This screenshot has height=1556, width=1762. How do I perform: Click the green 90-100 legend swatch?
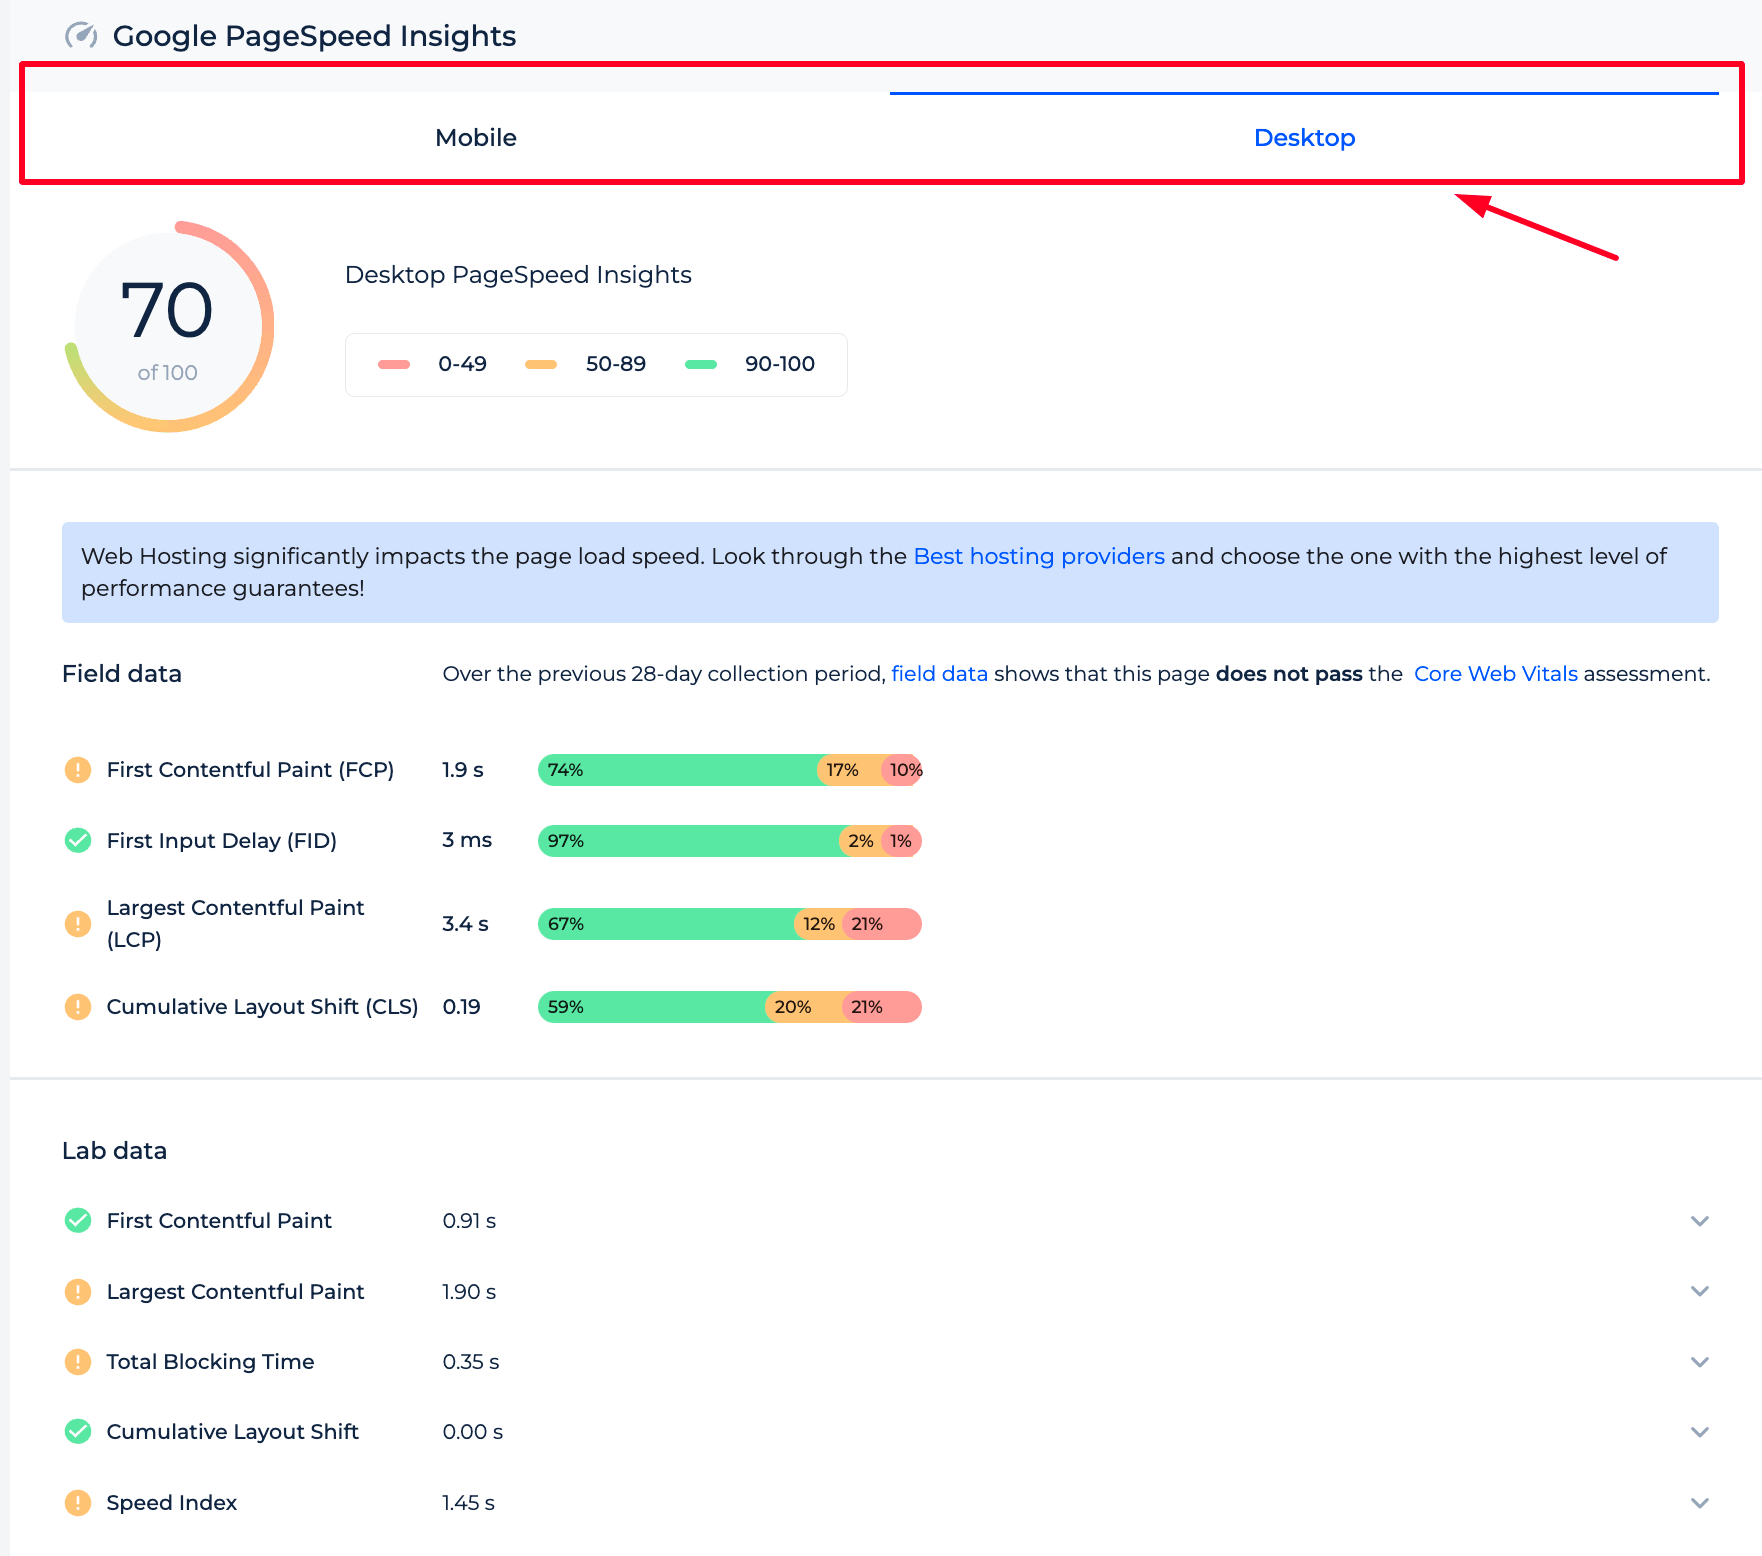click(x=701, y=364)
